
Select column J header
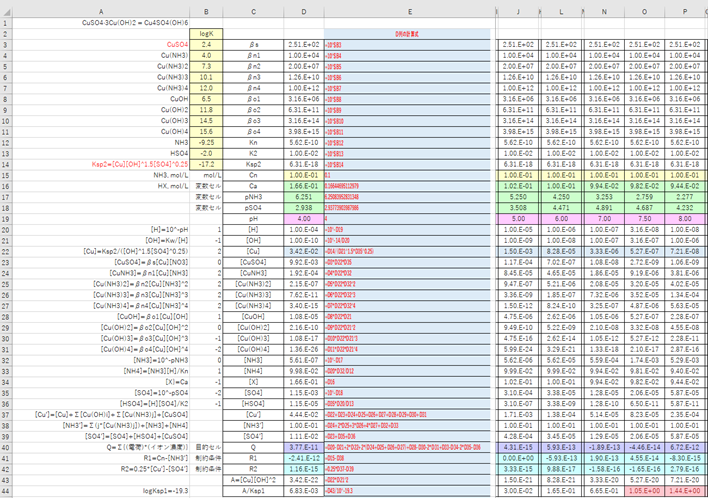click(x=518, y=12)
